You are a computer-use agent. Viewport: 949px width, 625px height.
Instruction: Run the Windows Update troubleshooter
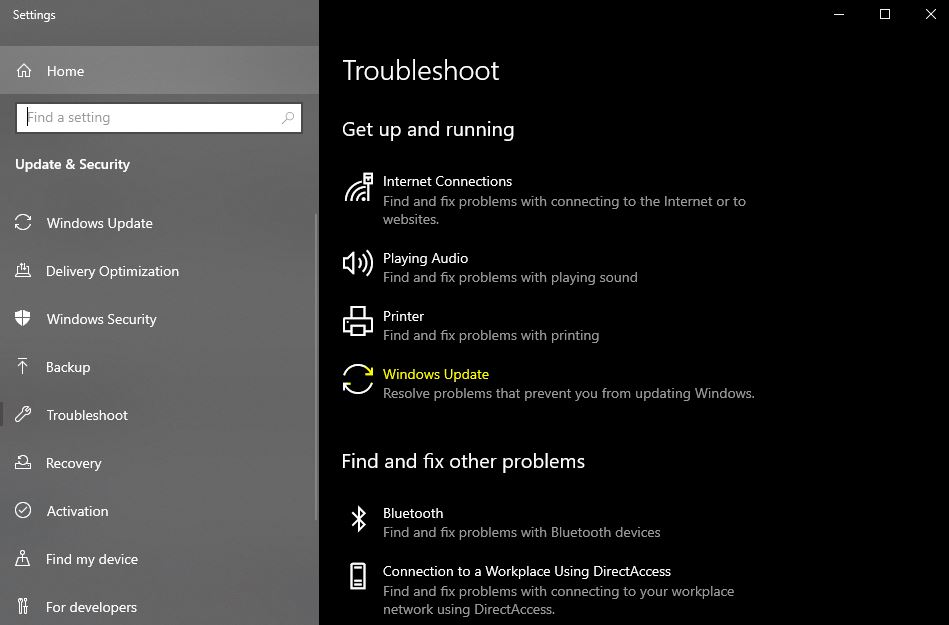[435, 374]
